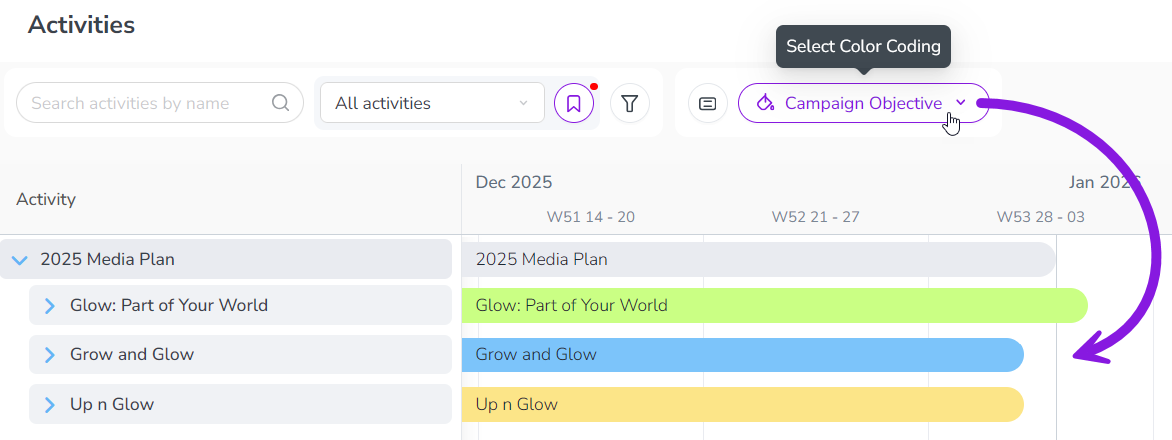Click the magnifier search icon
The height and width of the screenshot is (440, 1172).
pyautogui.click(x=281, y=103)
